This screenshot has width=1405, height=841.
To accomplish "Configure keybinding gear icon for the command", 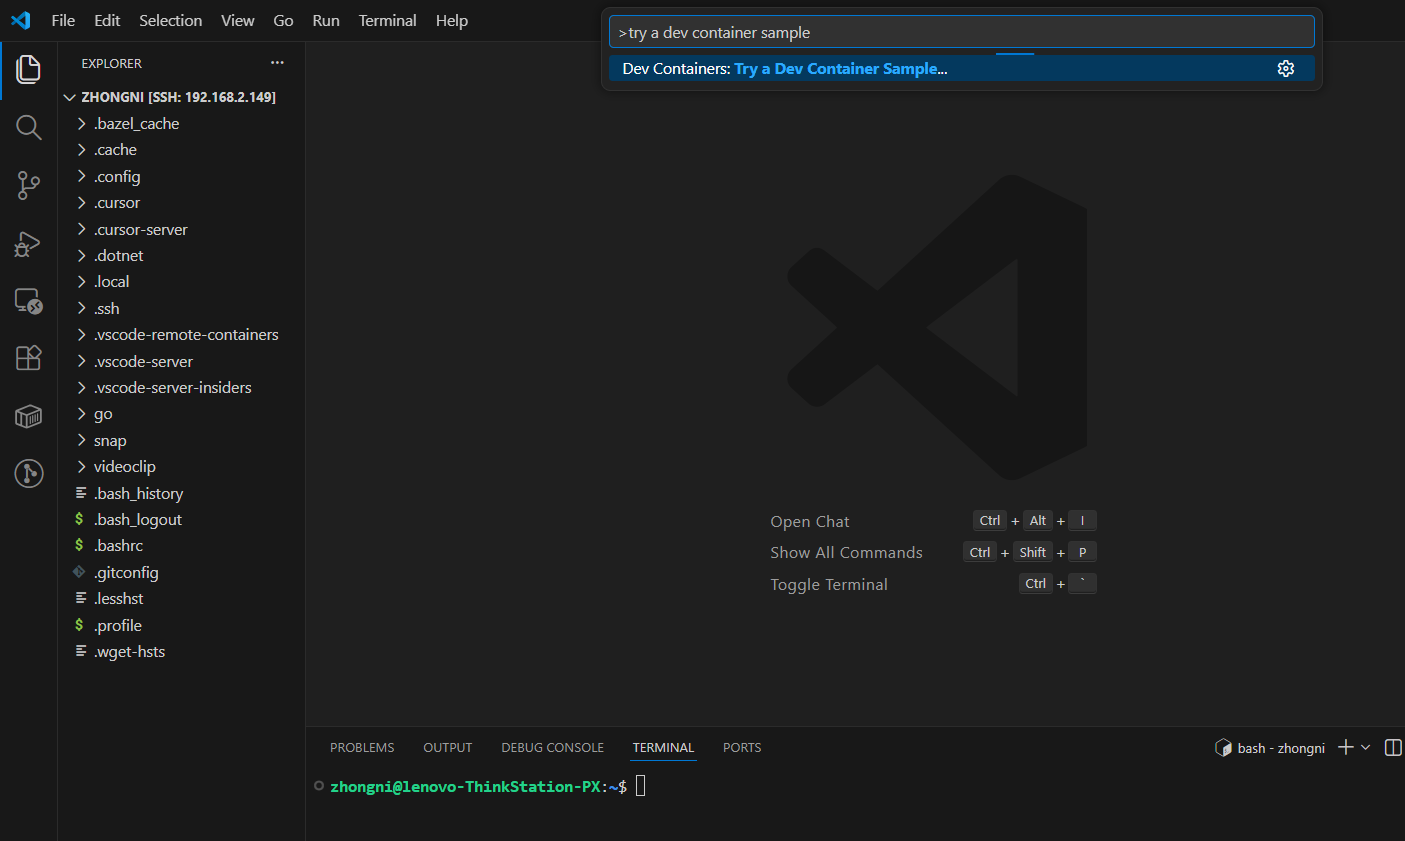I will click(x=1286, y=68).
